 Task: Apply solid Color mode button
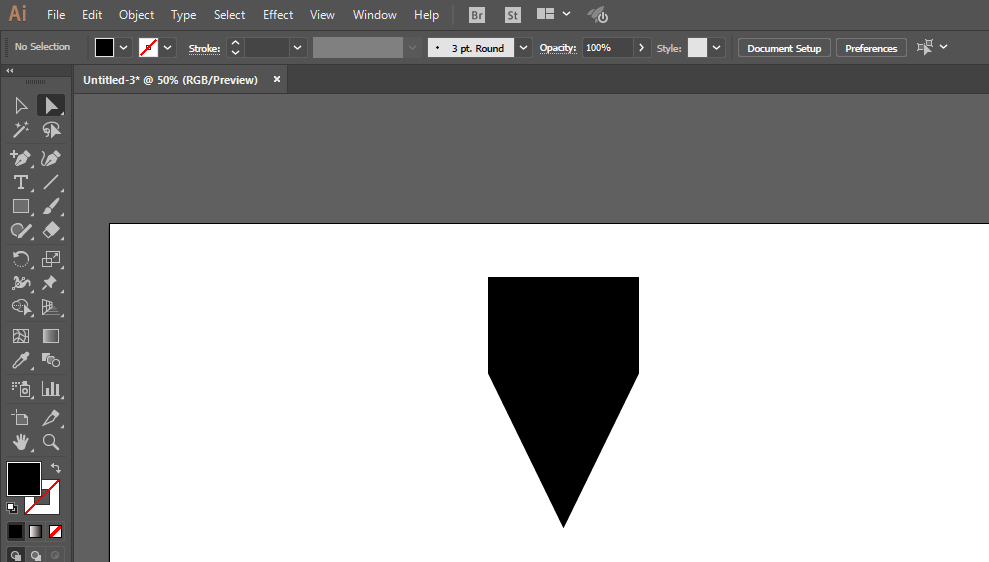15,532
